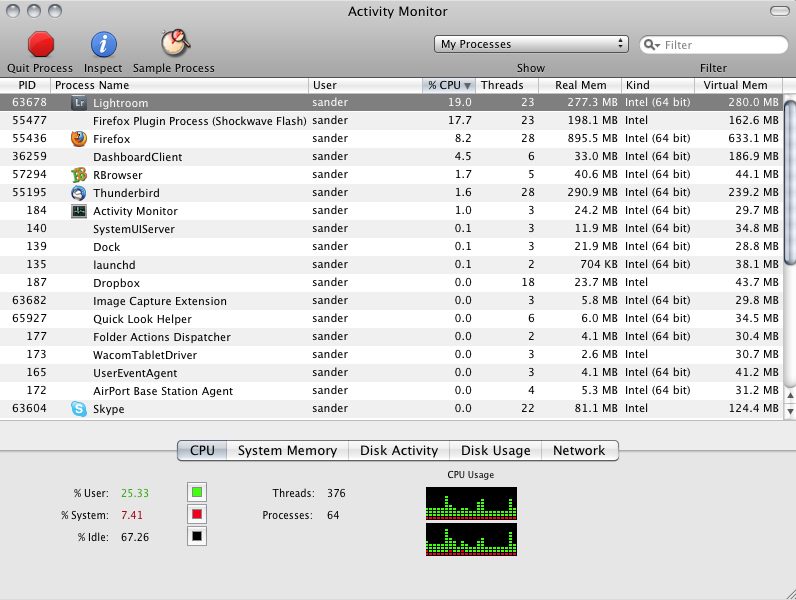Toggle the % CPU sort direction arrow

click(468, 85)
